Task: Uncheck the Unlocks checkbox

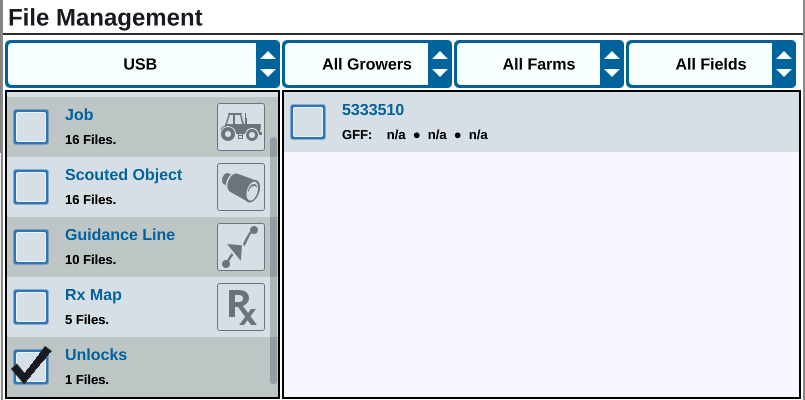Action: coord(32,366)
